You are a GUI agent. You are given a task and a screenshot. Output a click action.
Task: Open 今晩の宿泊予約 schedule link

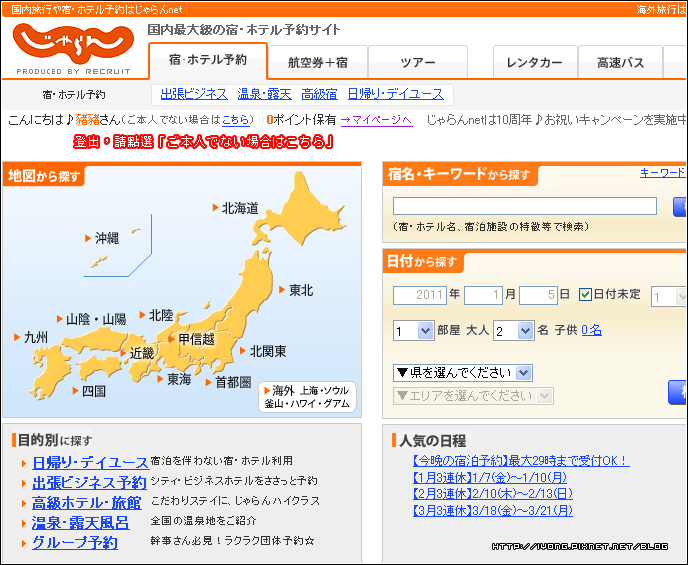pyautogui.click(x=521, y=461)
